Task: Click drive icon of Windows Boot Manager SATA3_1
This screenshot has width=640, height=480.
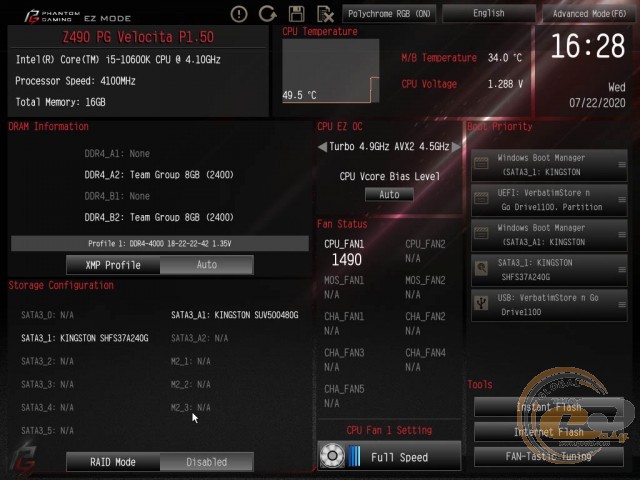Action: tap(481, 164)
